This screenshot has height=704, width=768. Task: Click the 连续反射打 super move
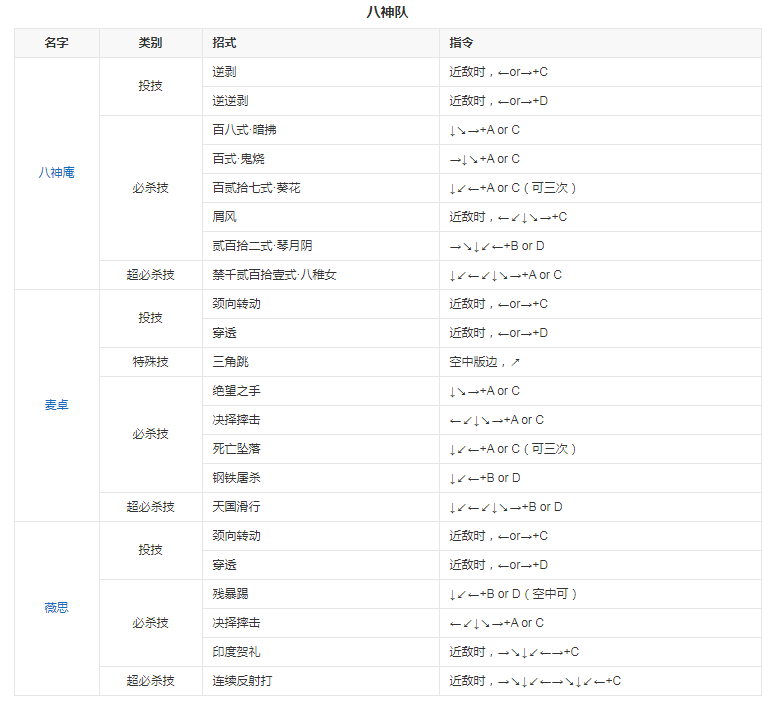pyautogui.click(x=242, y=681)
